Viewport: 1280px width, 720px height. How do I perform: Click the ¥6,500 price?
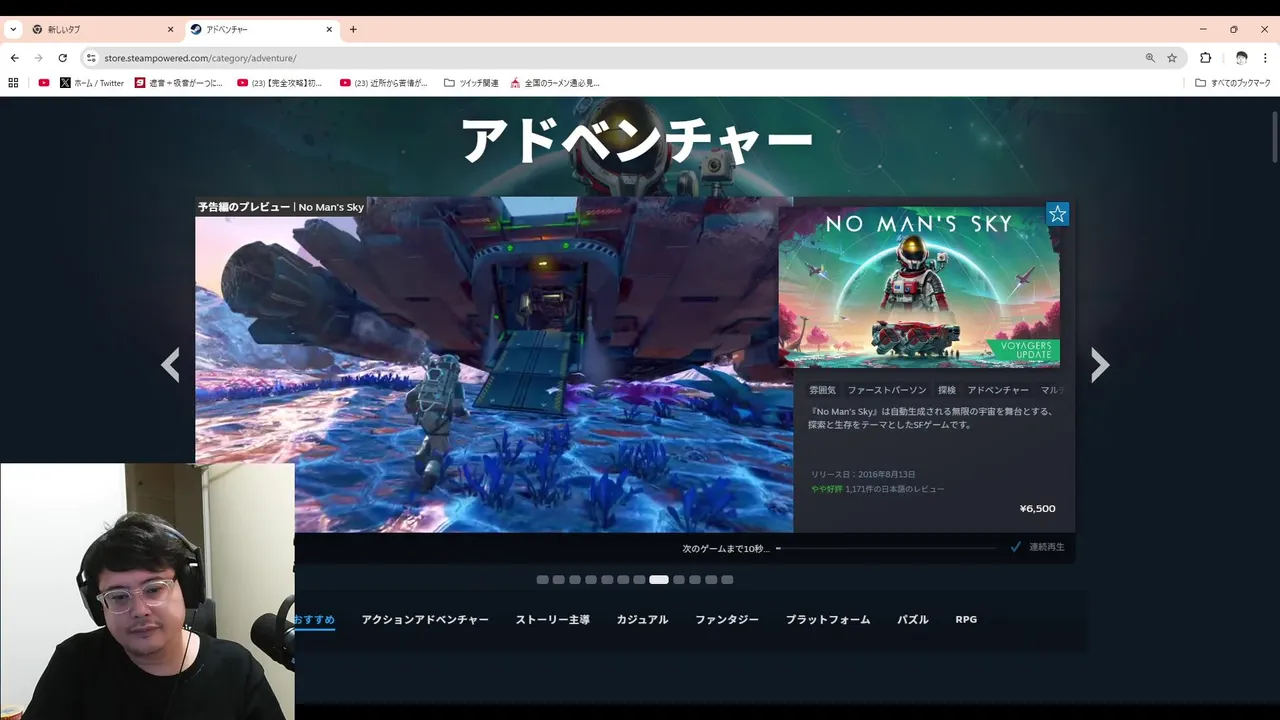[1037, 509]
